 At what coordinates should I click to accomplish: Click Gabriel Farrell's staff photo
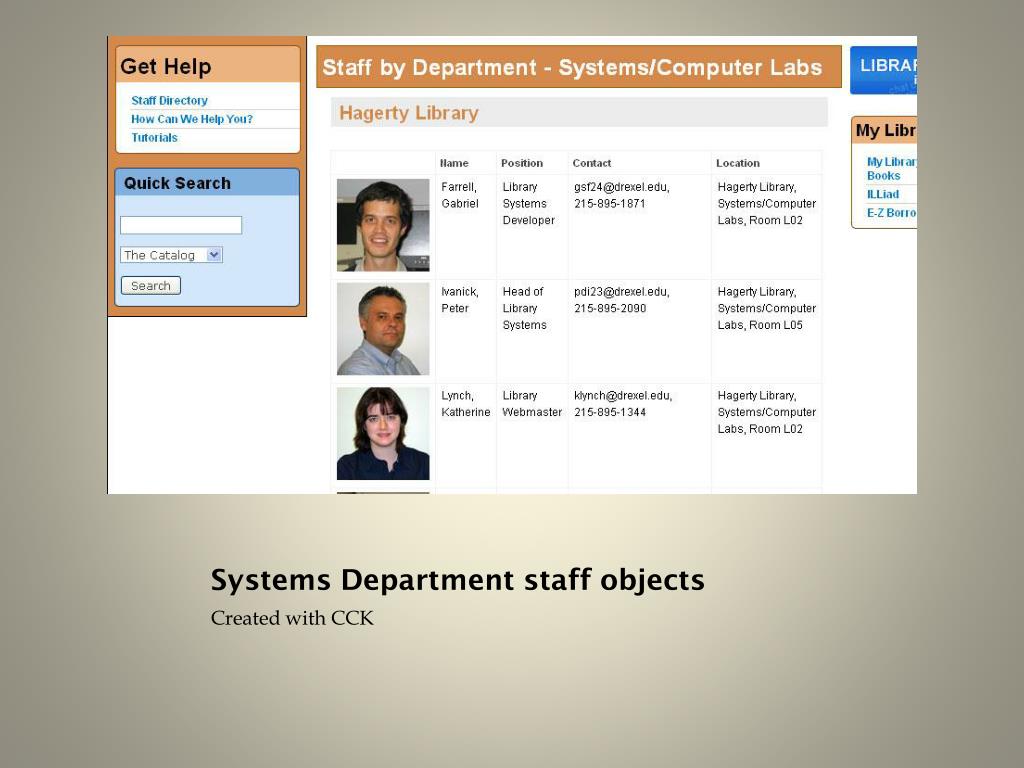[x=383, y=225]
